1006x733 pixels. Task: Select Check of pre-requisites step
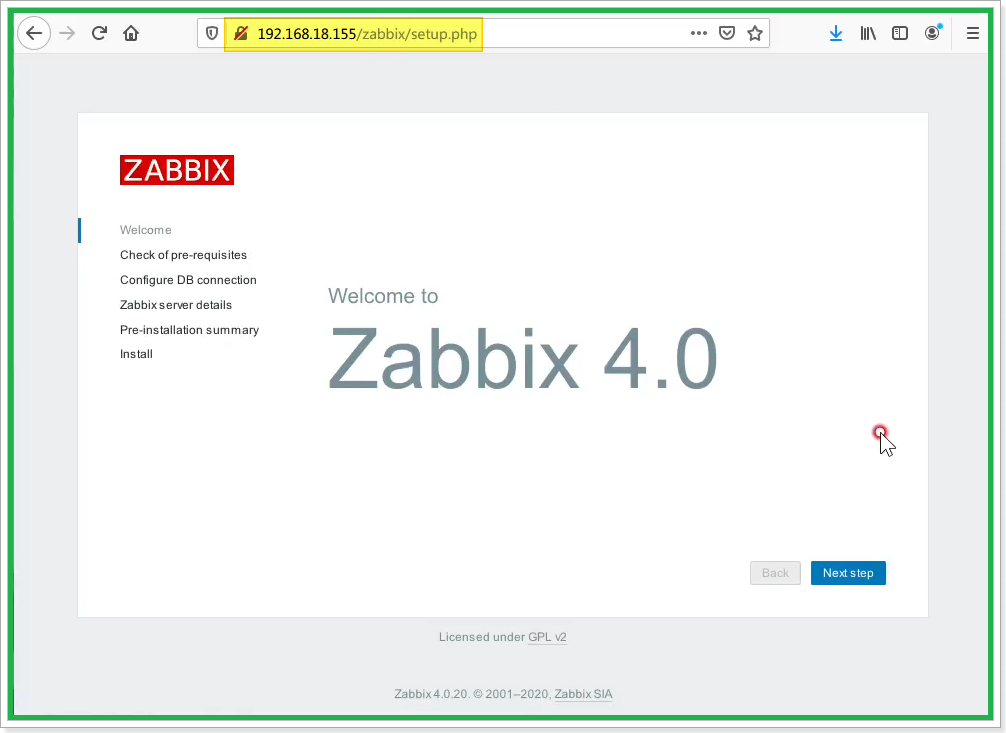tap(183, 255)
